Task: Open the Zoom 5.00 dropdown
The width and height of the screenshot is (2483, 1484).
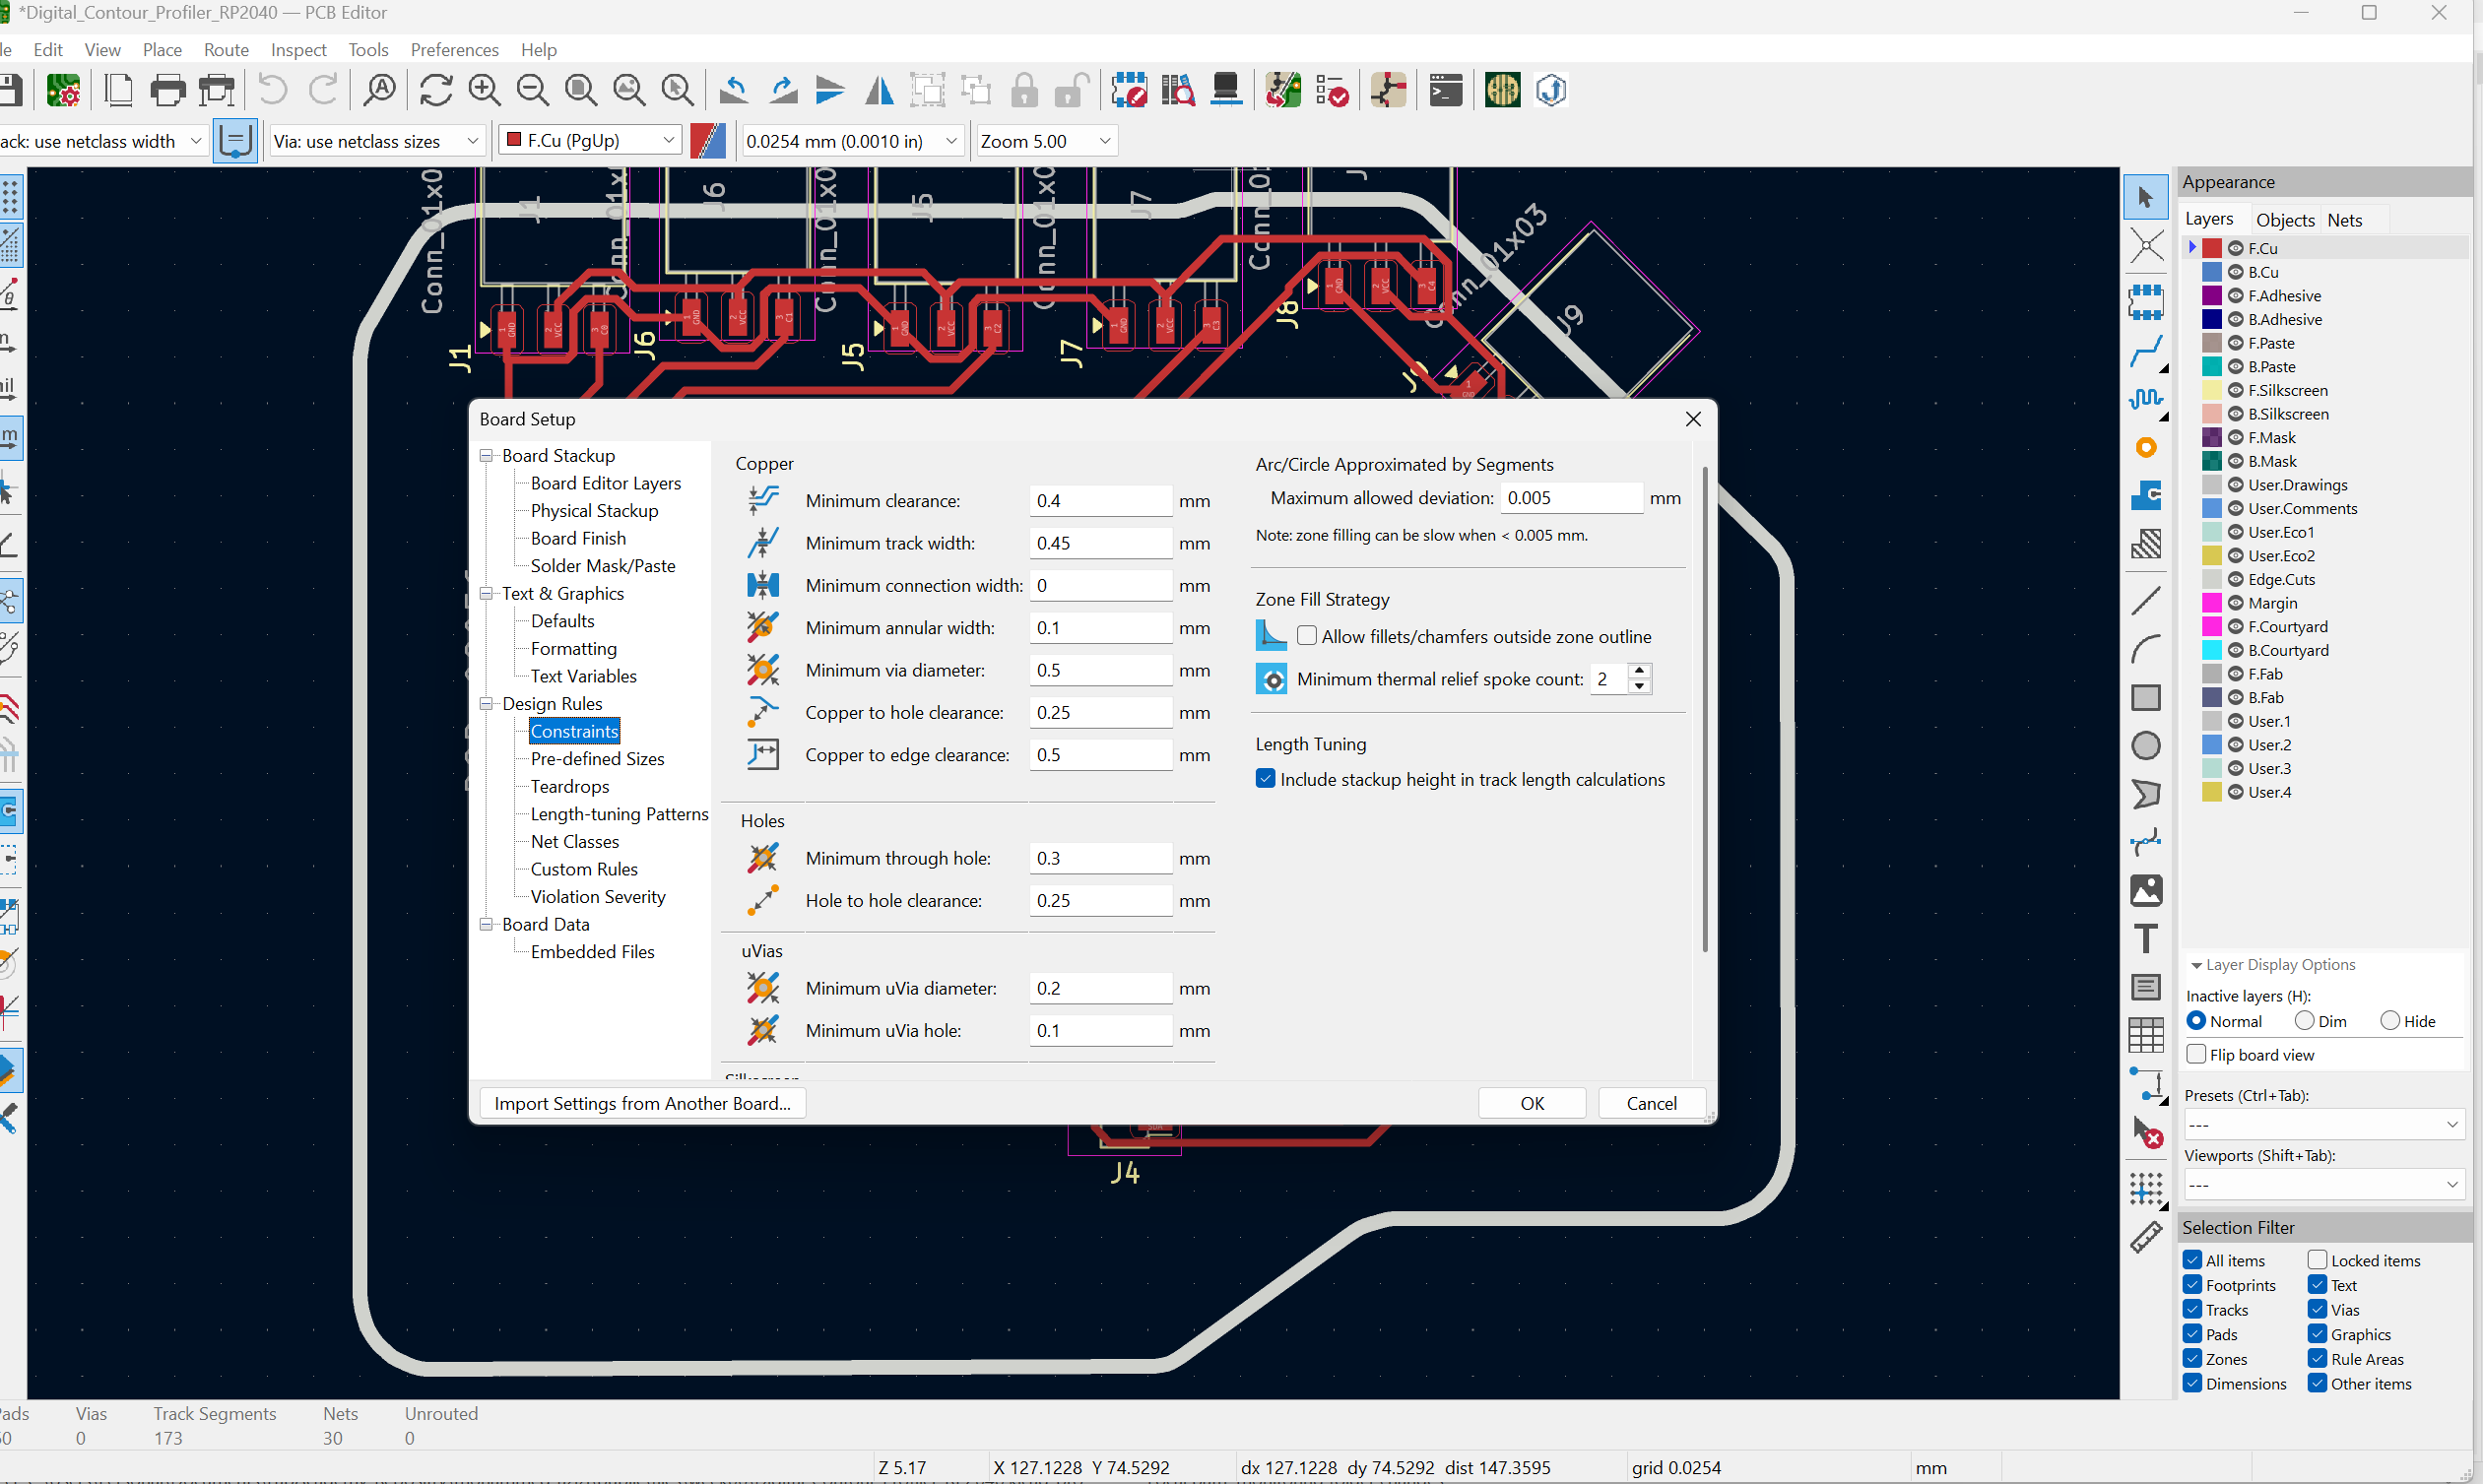Action: (1046, 141)
